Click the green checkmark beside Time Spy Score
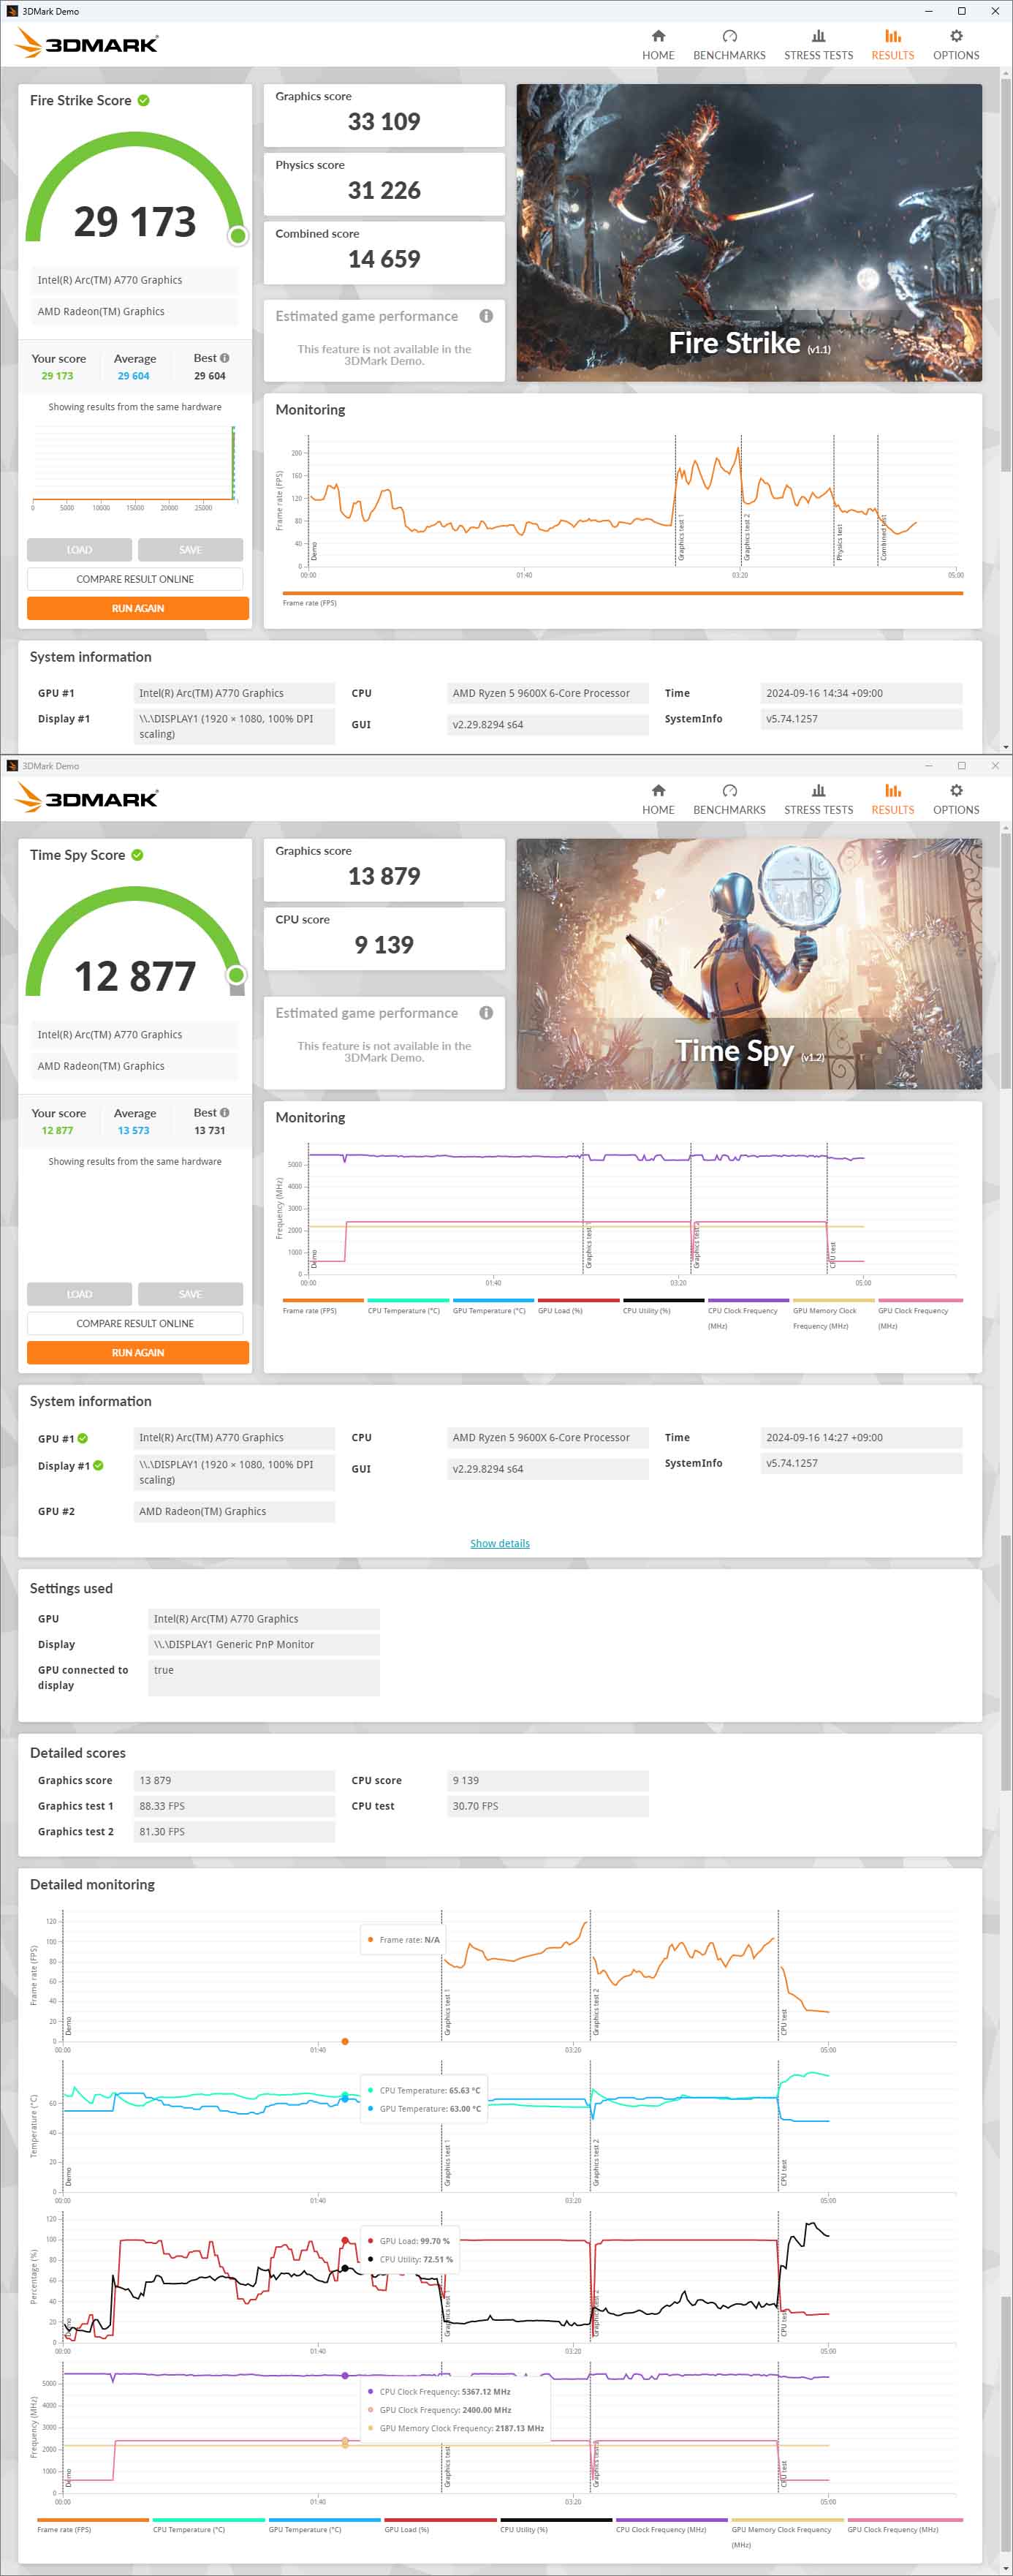The image size is (1013, 2576). (137, 855)
